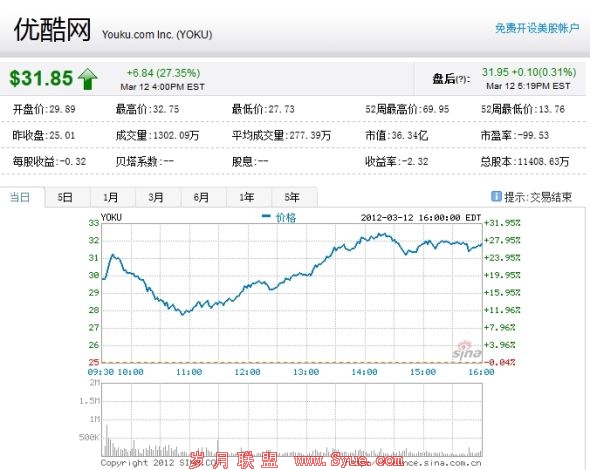Click the 52周最高价:69.95 value
Screen dimensions: 590x470
tap(407, 110)
